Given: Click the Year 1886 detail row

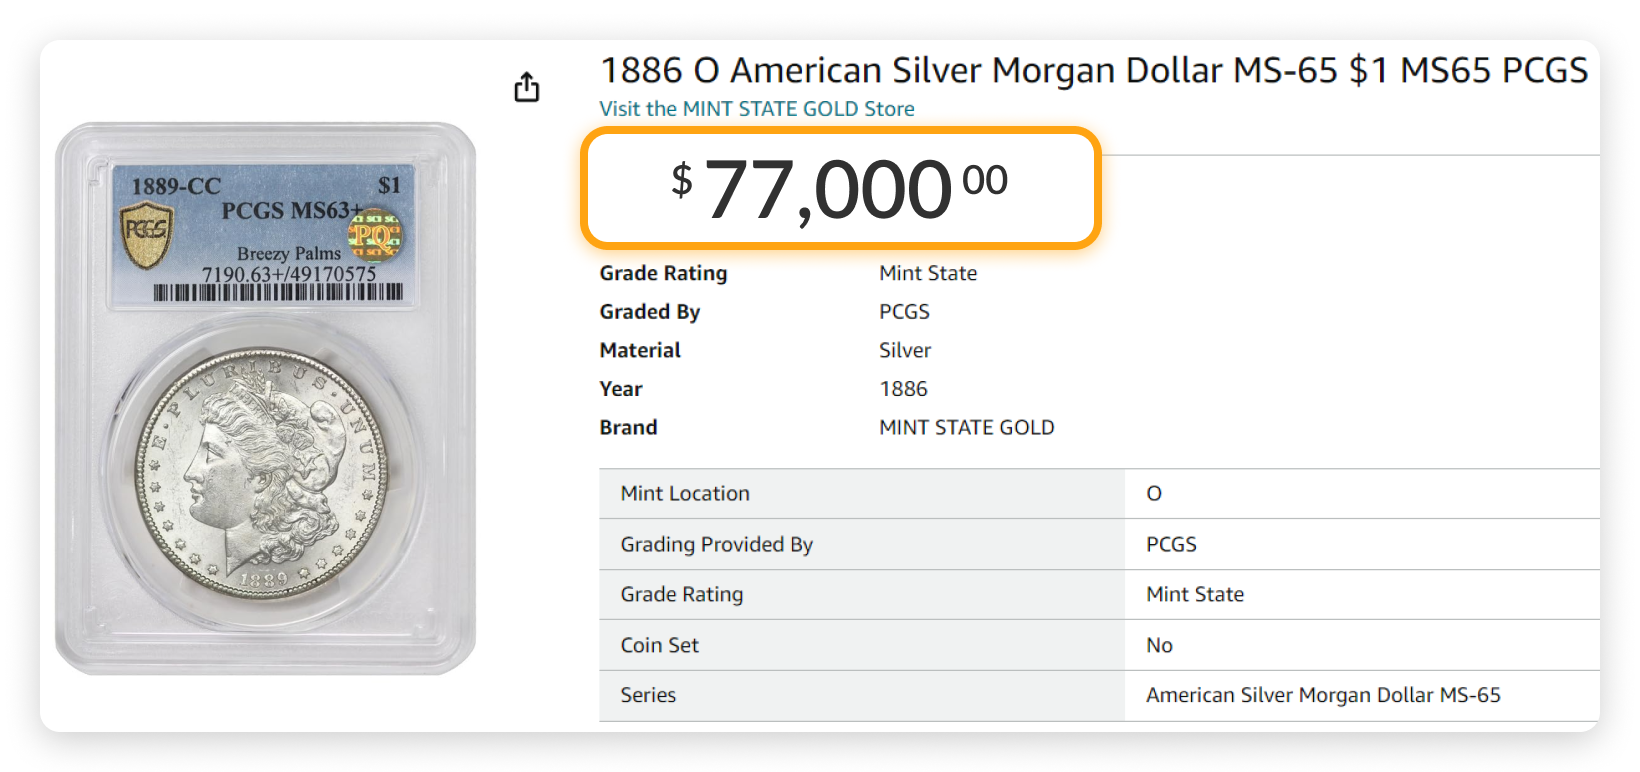Looking at the screenshot, I should click(902, 389).
